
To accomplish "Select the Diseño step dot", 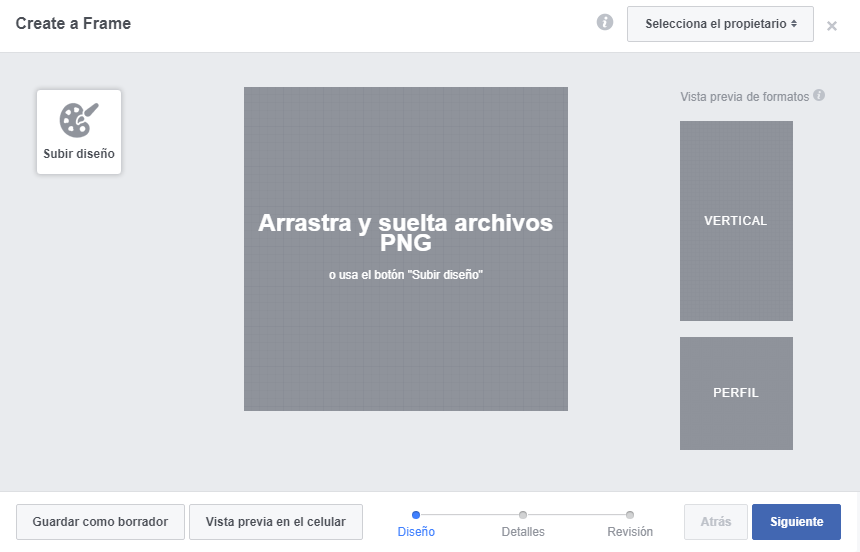I will click(x=416, y=515).
